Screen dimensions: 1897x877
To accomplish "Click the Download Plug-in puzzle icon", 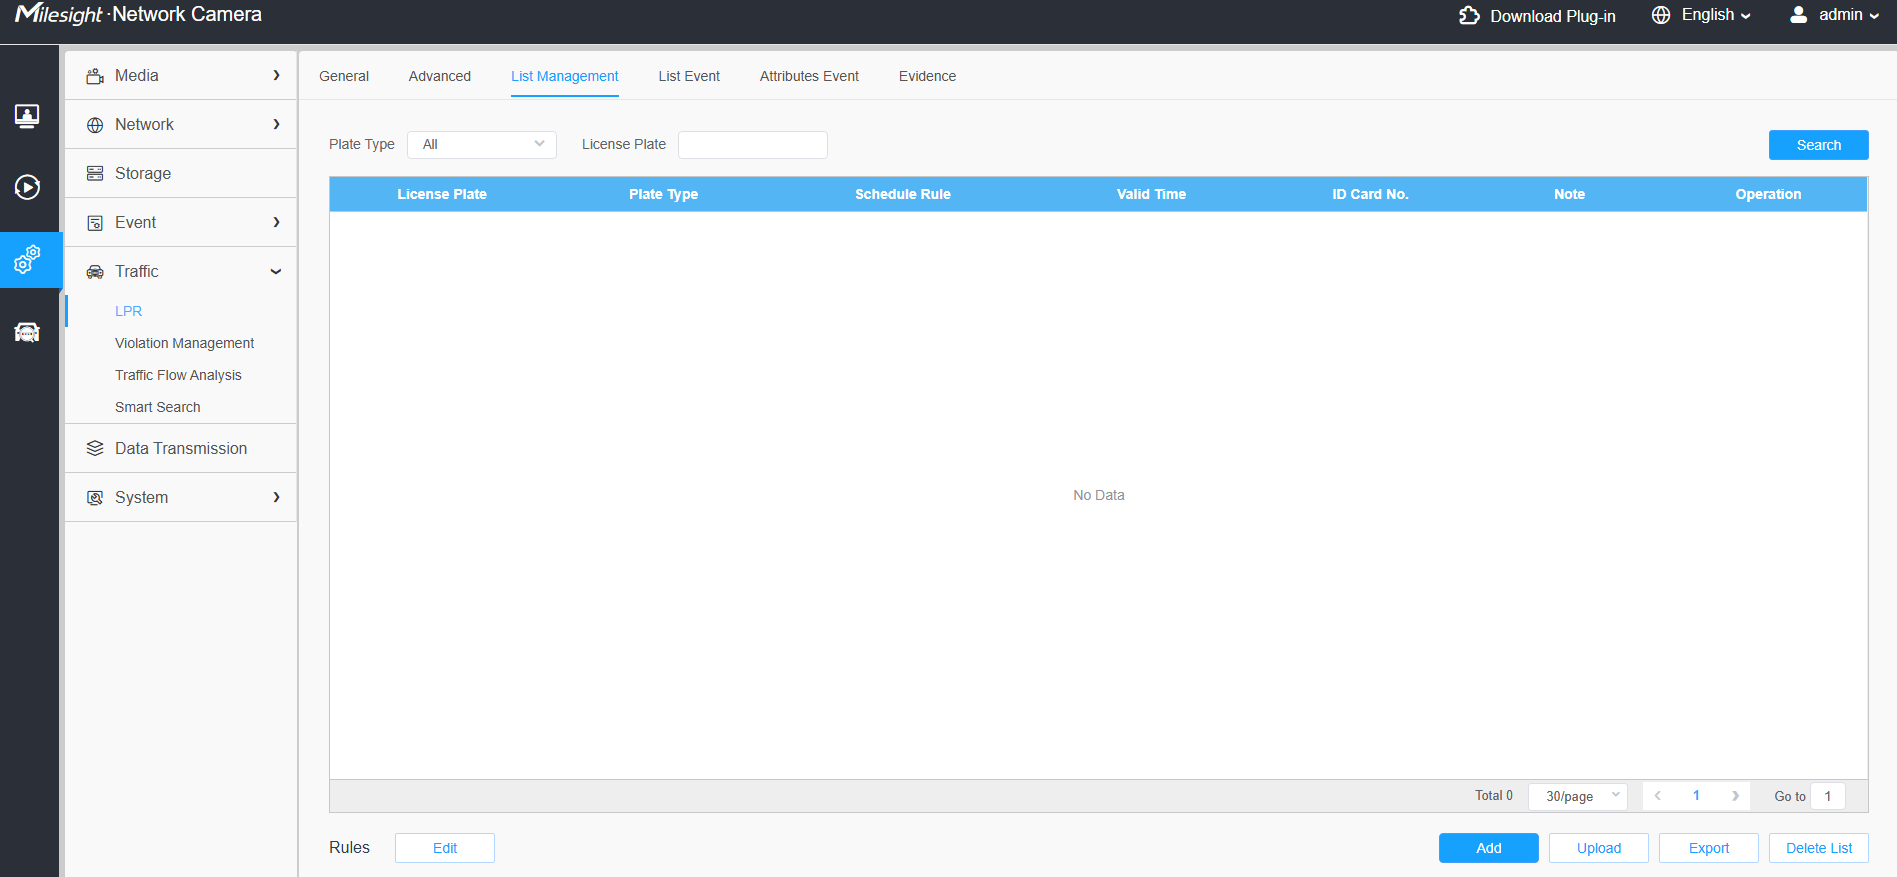I will (x=1469, y=15).
